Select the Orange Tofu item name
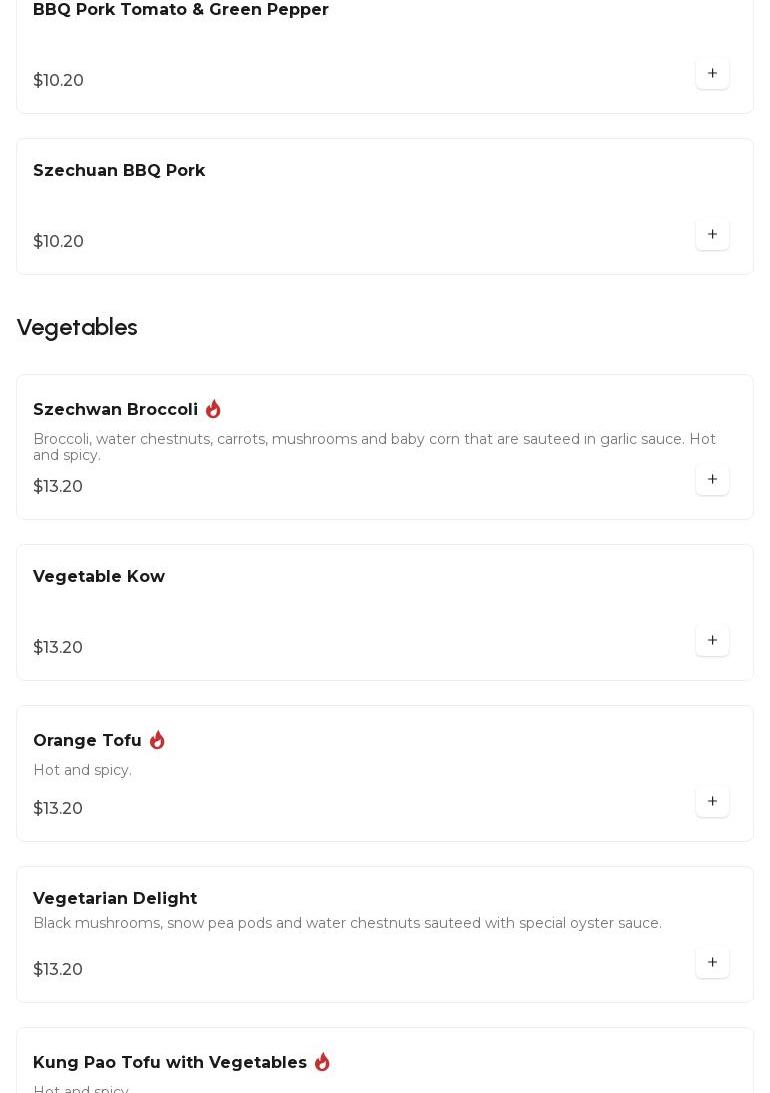This screenshot has height=1093, width=770. 87,741
